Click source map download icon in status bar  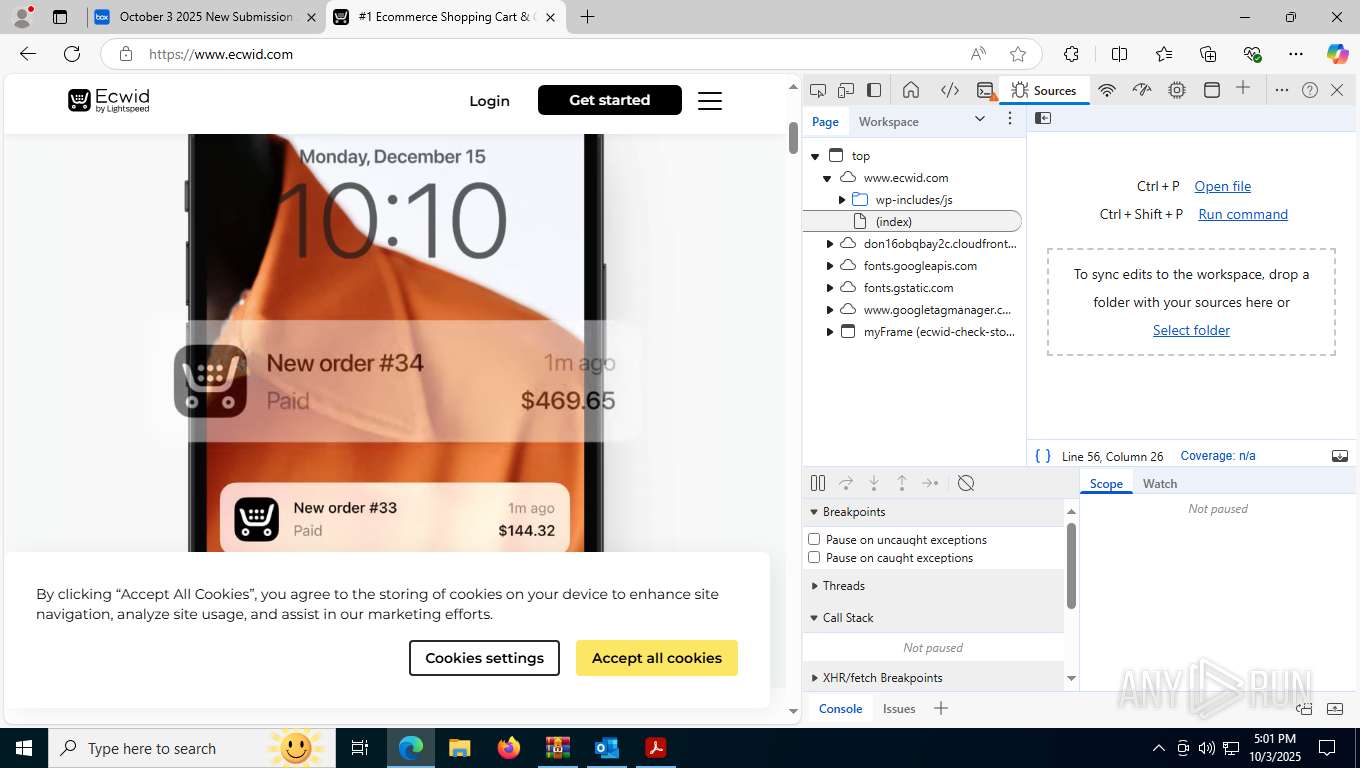tap(1340, 456)
